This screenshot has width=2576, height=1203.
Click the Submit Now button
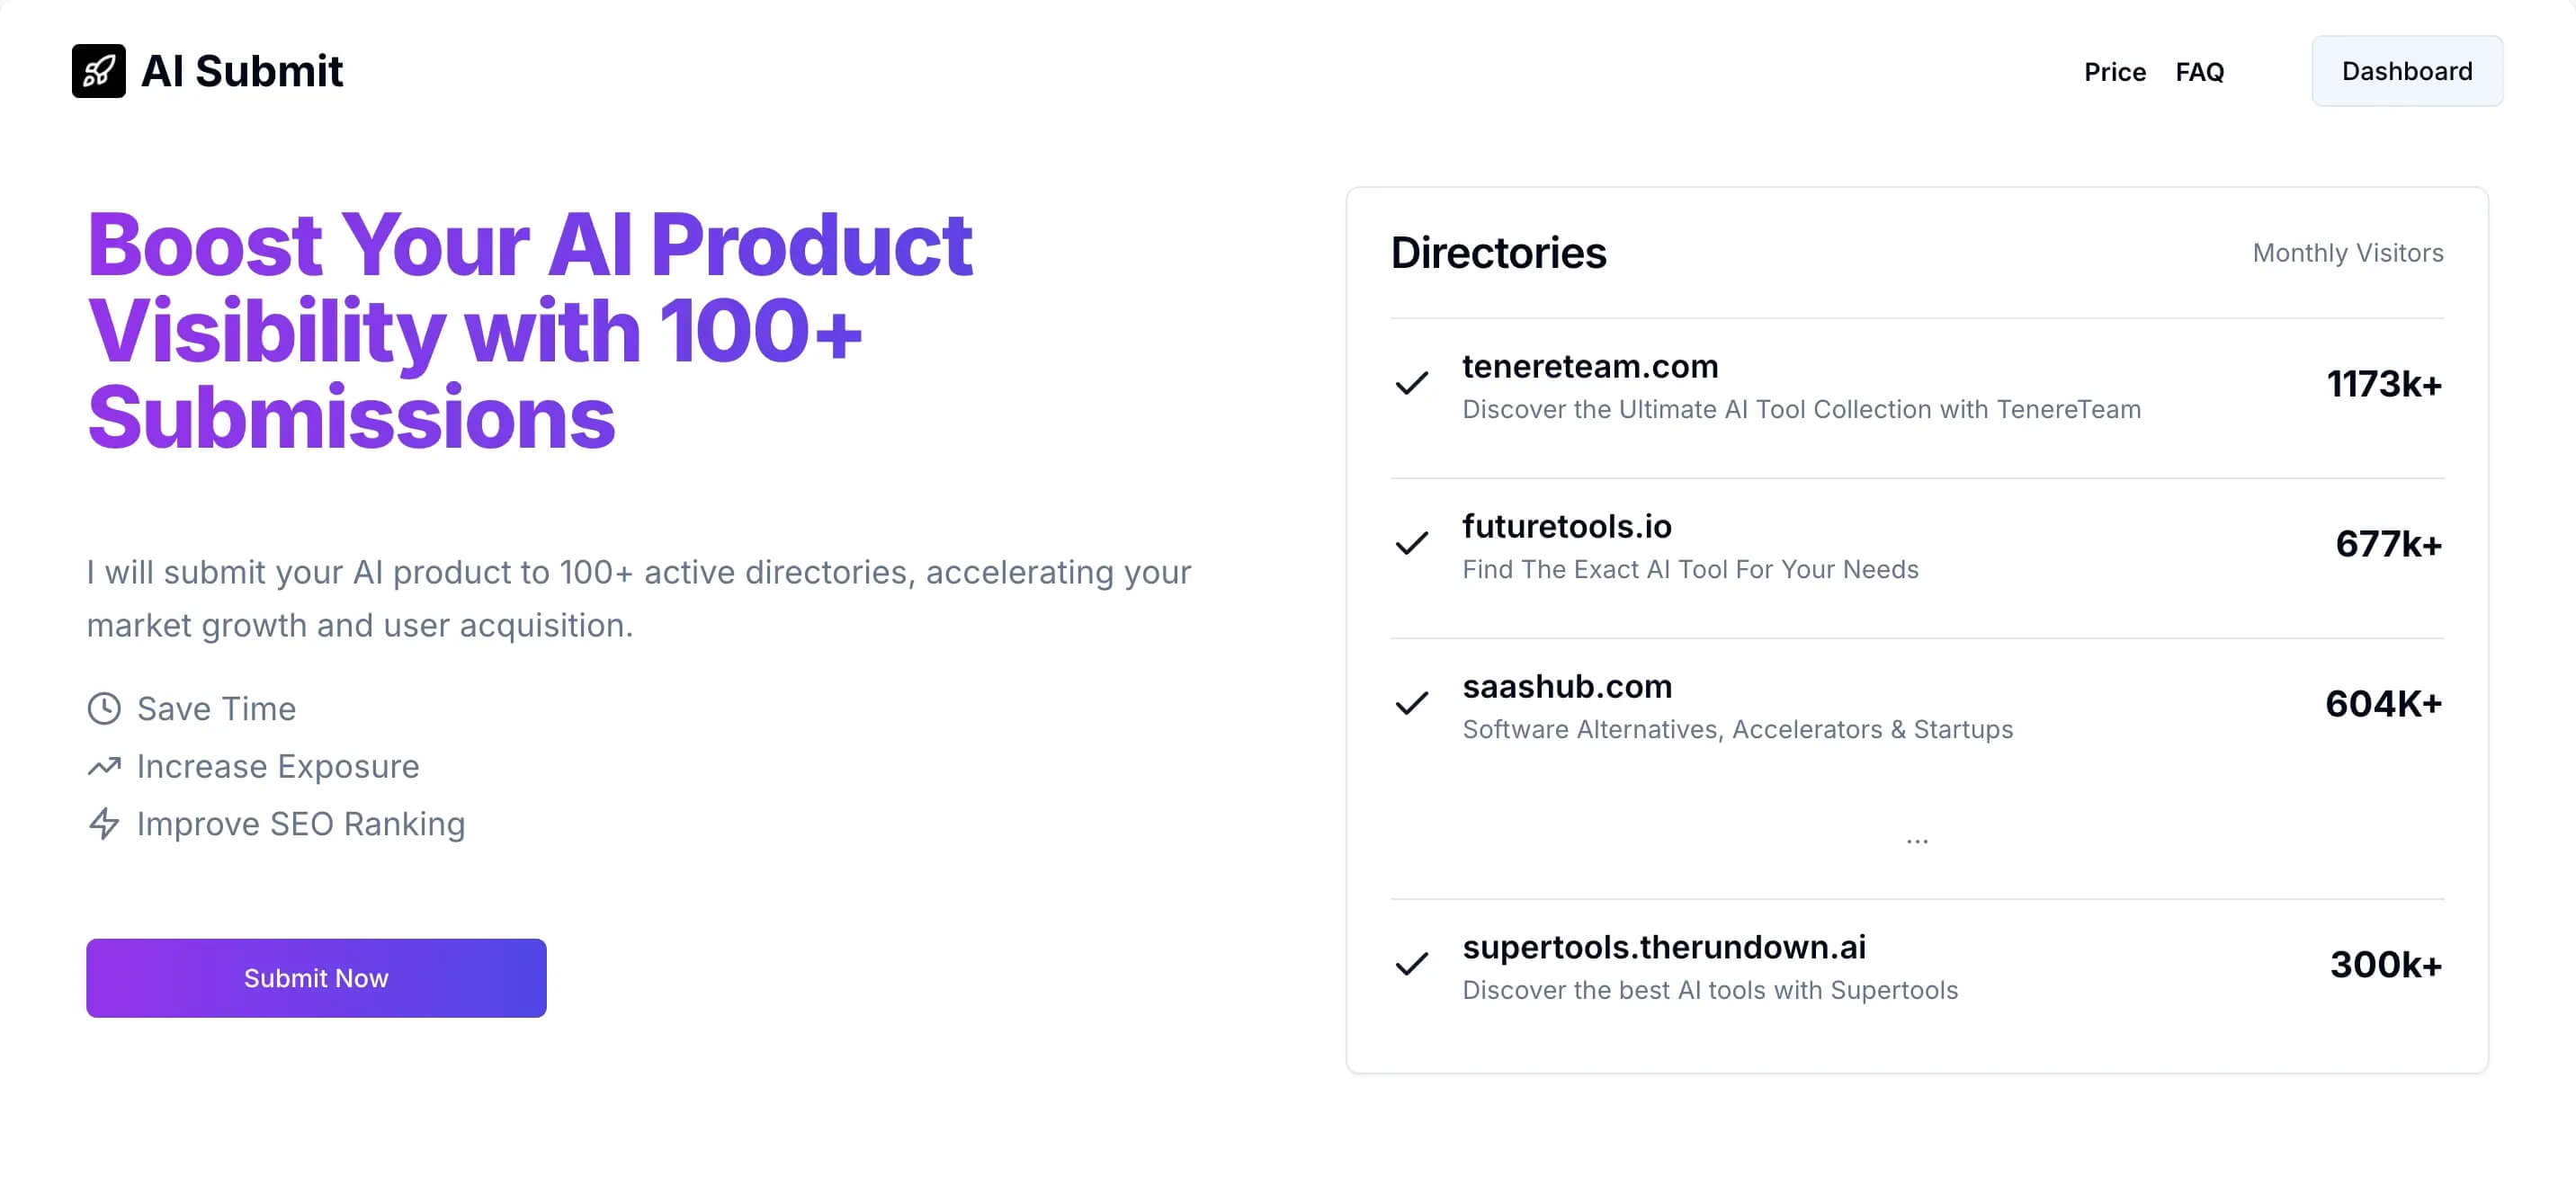tap(315, 977)
